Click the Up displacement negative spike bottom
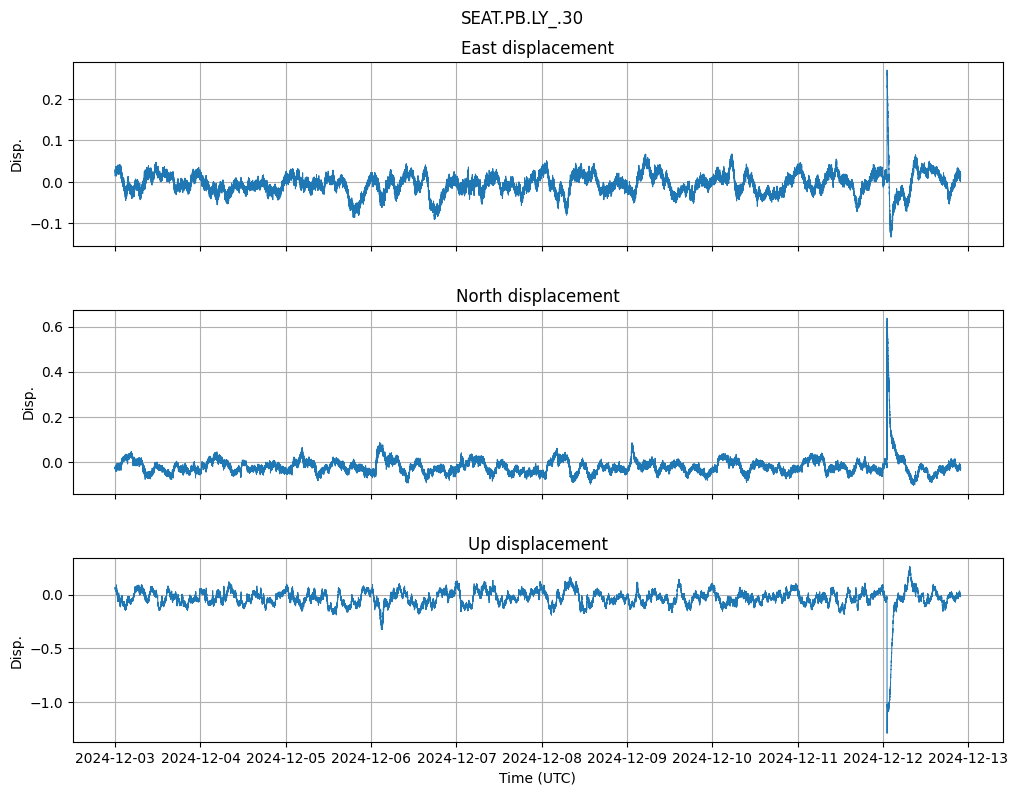The image size is (1018, 795). coord(886,732)
